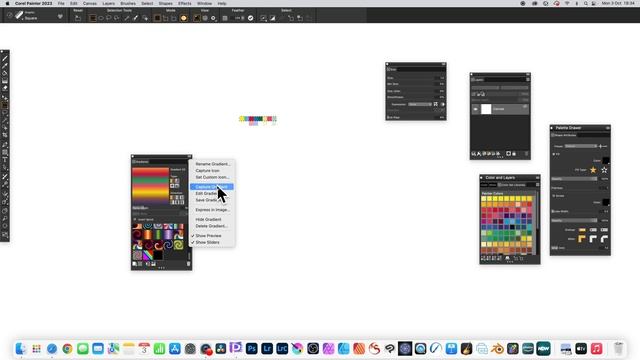Screen dimensions: 640x360
Task: Click the Reset tool icon
Action: coord(78,18)
